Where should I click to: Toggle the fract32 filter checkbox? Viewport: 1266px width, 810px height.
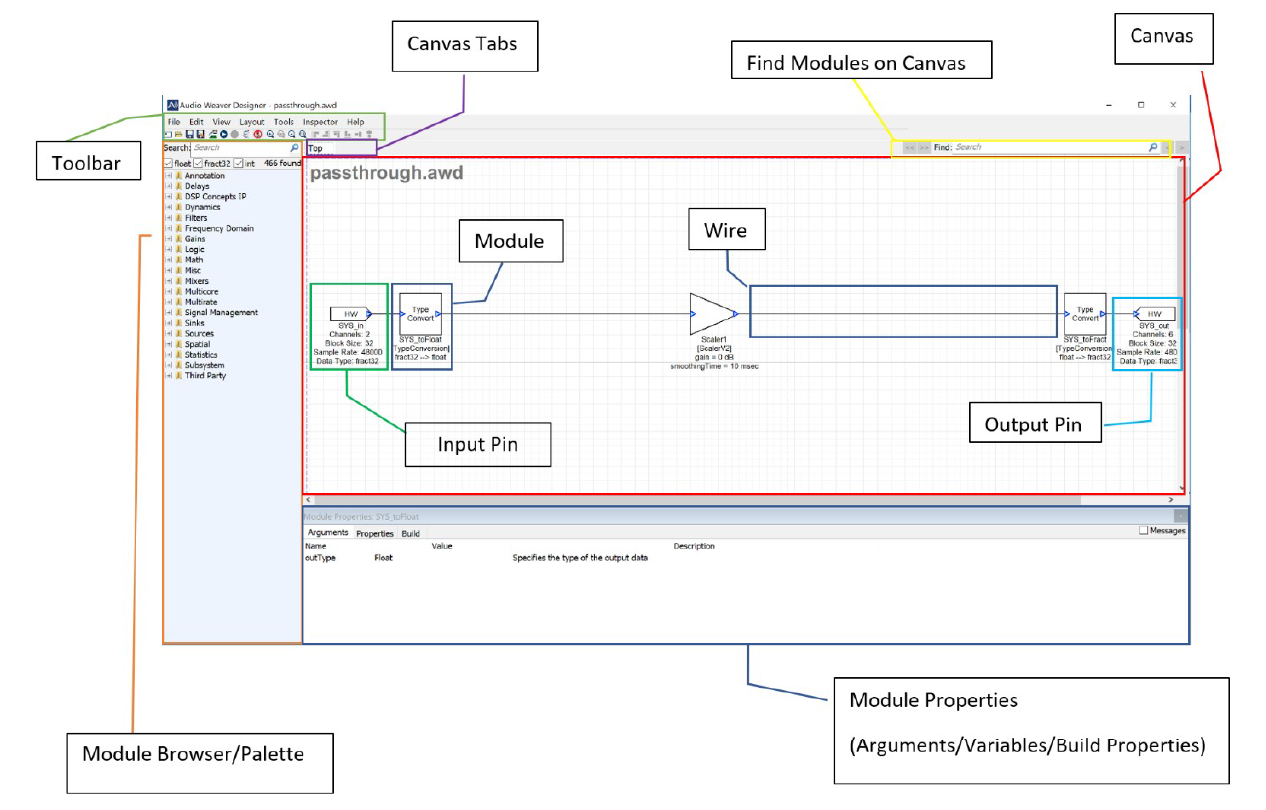click(x=198, y=163)
